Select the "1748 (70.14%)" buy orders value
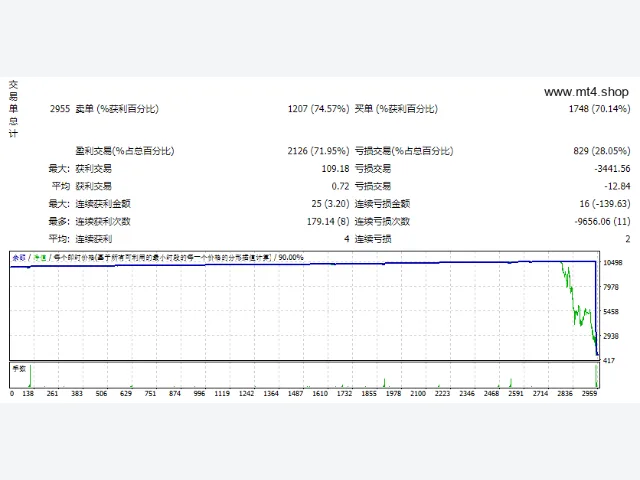The image size is (640, 480). (x=599, y=109)
